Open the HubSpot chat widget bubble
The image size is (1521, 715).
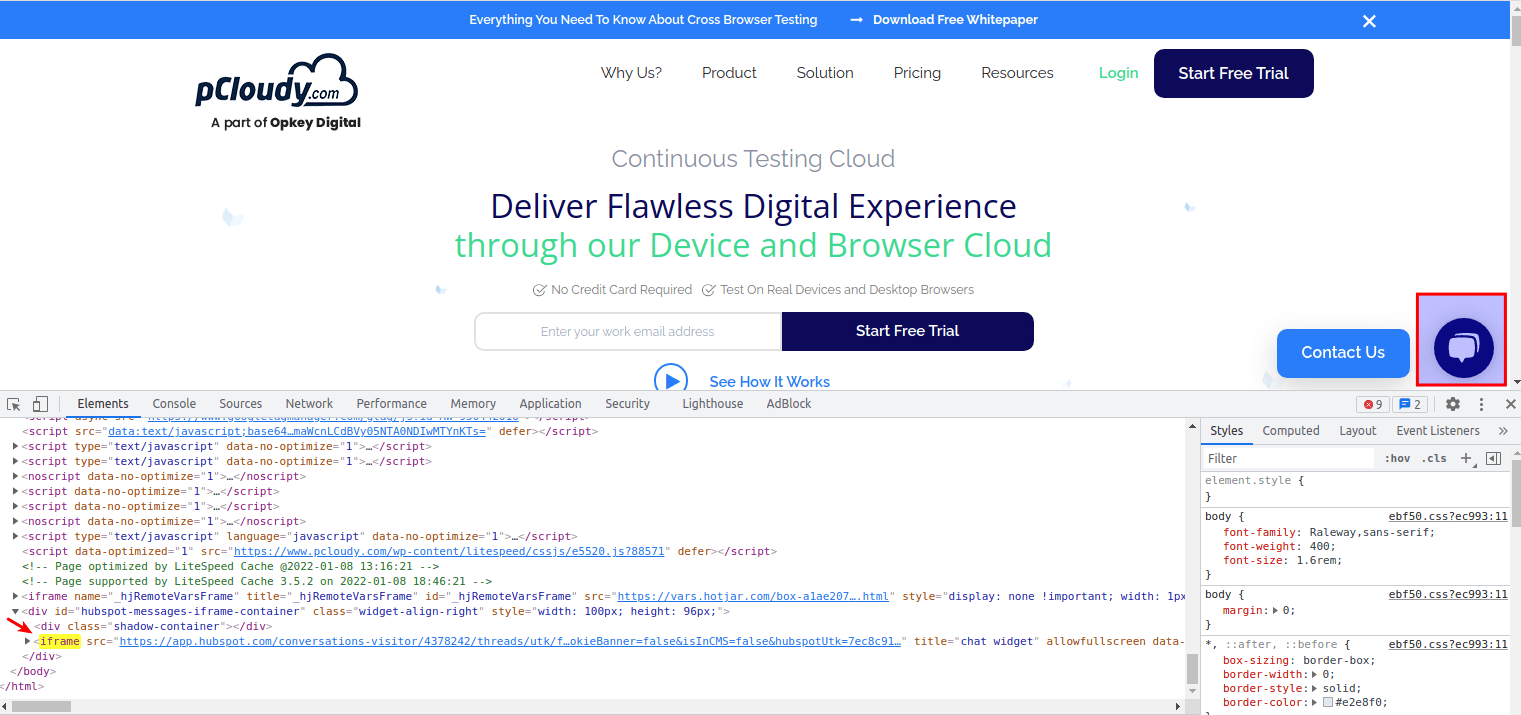click(x=1463, y=347)
